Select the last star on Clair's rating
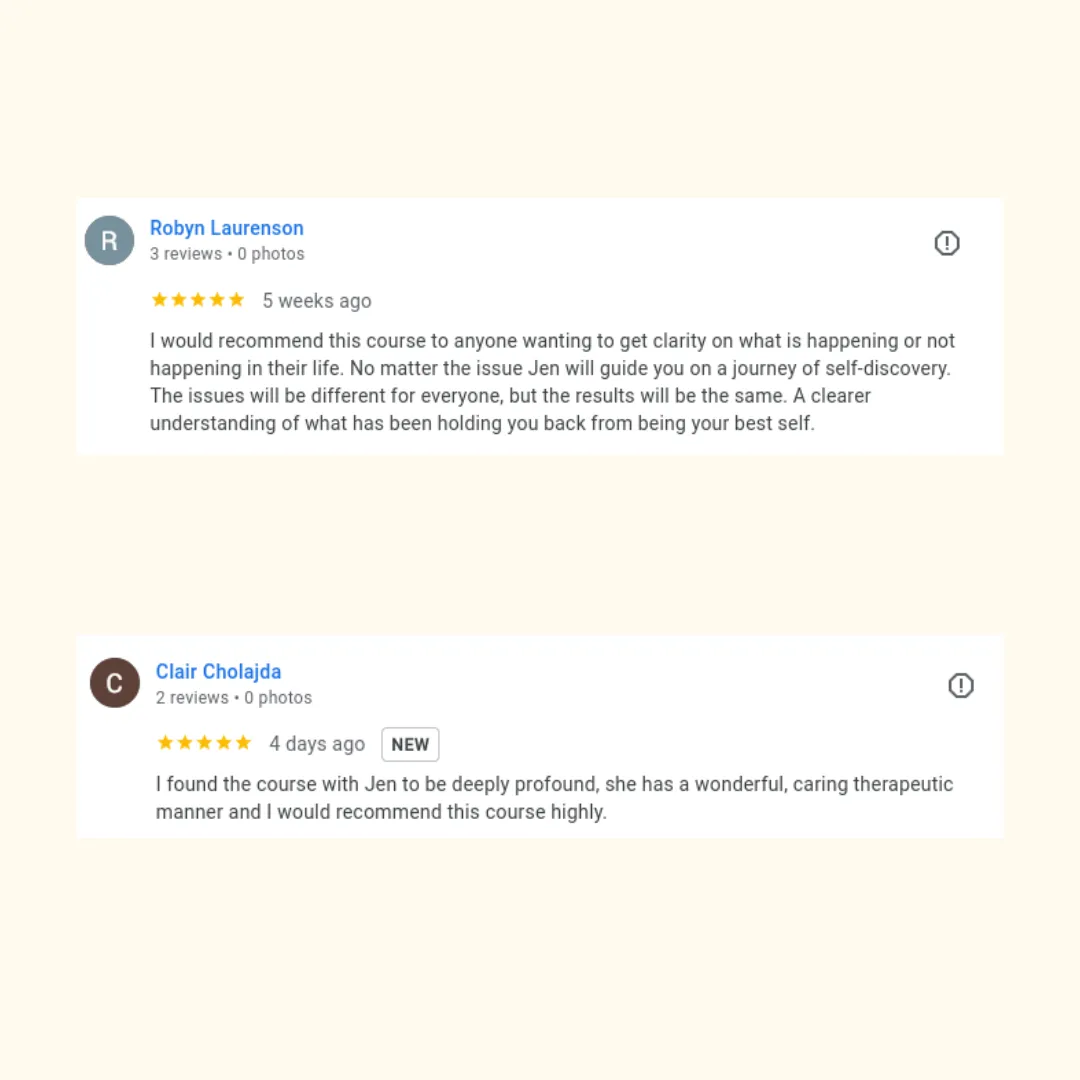1080x1080 pixels. [244, 742]
